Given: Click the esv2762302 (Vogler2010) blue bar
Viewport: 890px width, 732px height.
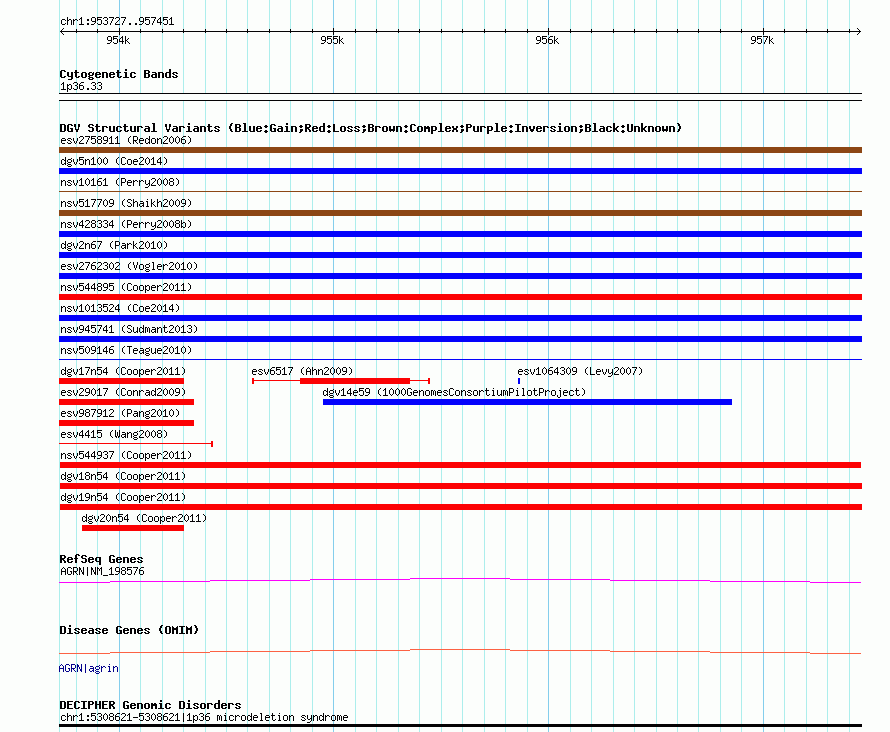Looking at the screenshot, I should 460,276.
